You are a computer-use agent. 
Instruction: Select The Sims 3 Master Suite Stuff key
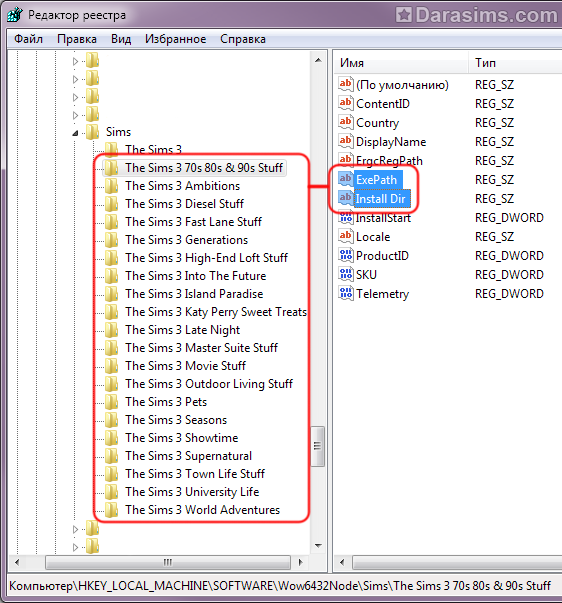[x=202, y=348]
